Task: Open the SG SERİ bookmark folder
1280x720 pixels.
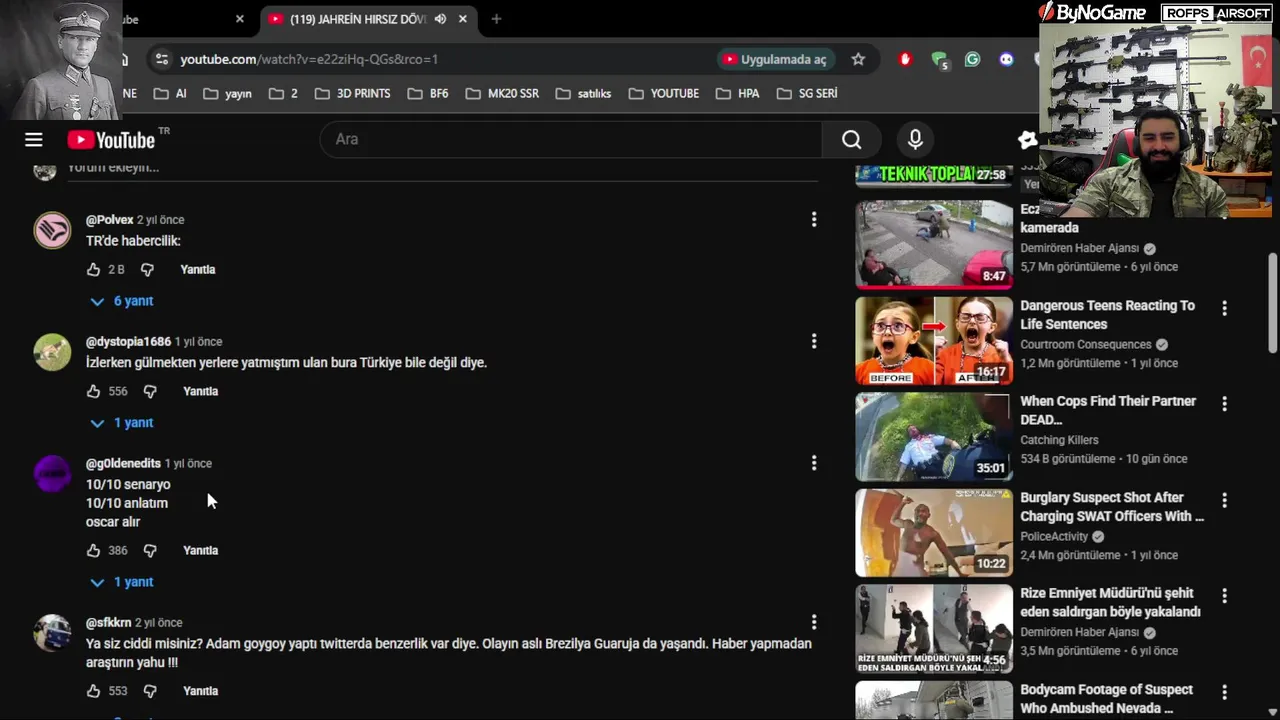Action: click(806, 93)
